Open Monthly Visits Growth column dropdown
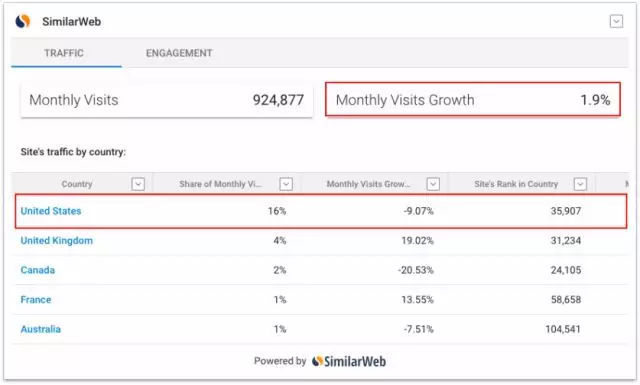Viewport: 640px width, 385px height. click(433, 184)
